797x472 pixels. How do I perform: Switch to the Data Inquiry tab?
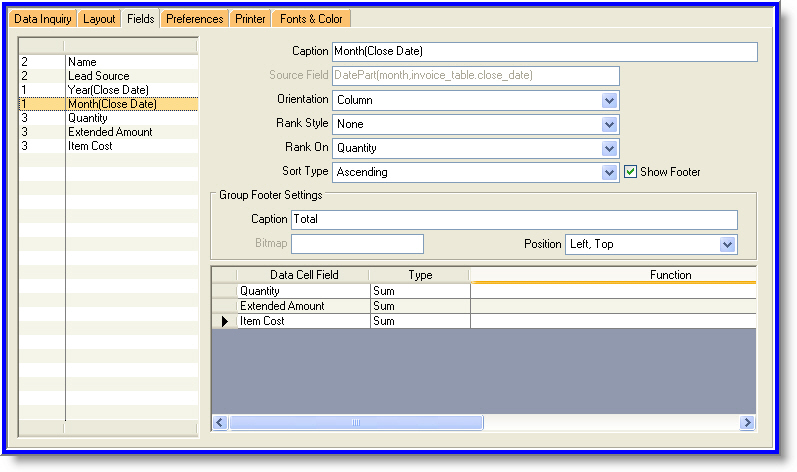pyautogui.click(x=43, y=19)
